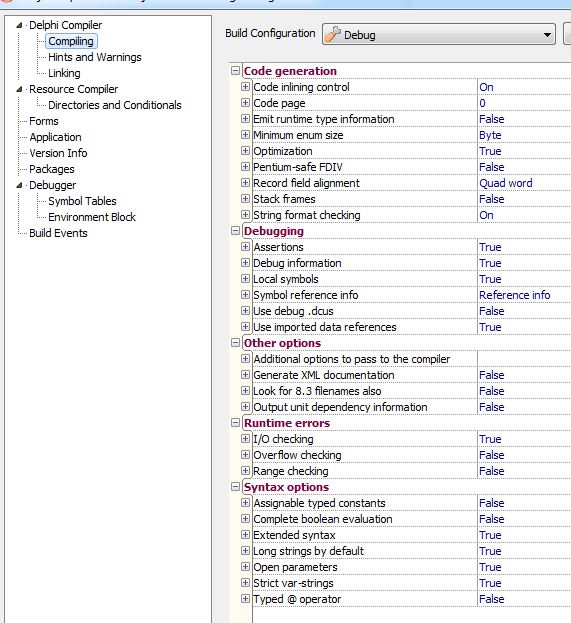The height and width of the screenshot is (623, 571).
Task: Open the Forms options page
Action: coord(44,121)
